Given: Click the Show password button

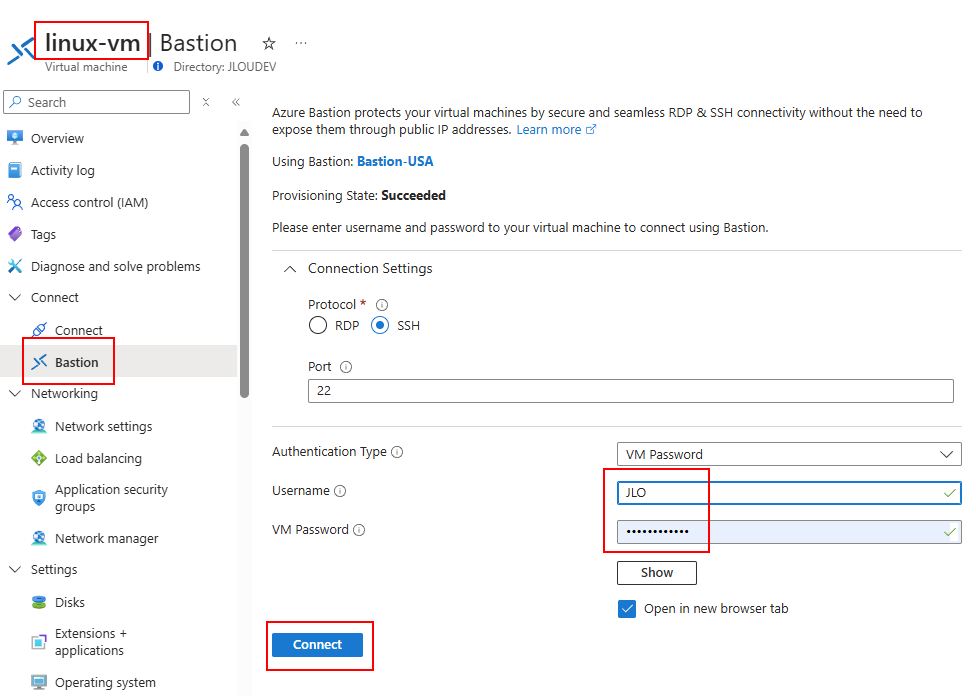Looking at the screenshot, I should click(x=657, y=573).
